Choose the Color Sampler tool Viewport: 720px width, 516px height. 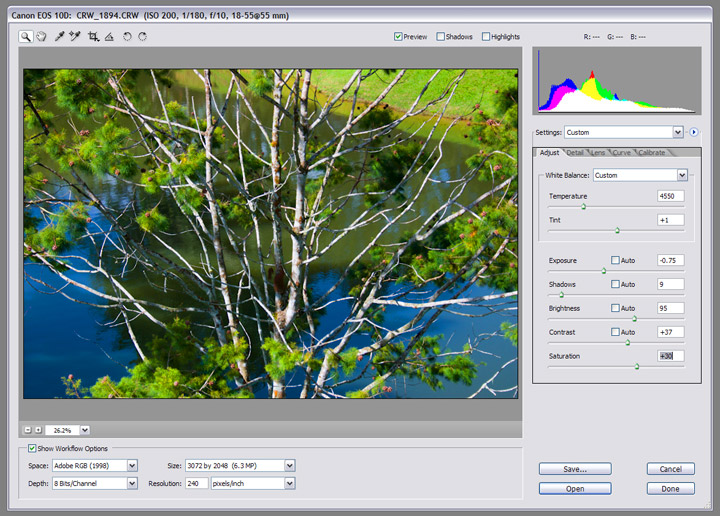tap(75, 37)
